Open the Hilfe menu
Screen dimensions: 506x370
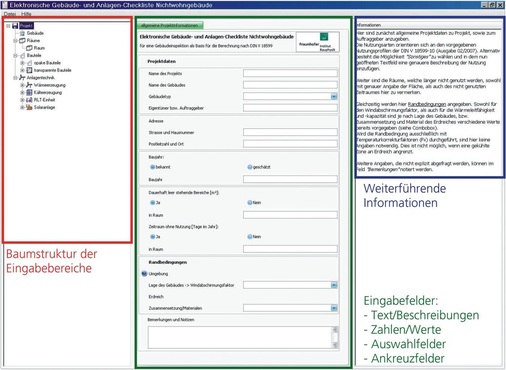[x=26, y=14]
